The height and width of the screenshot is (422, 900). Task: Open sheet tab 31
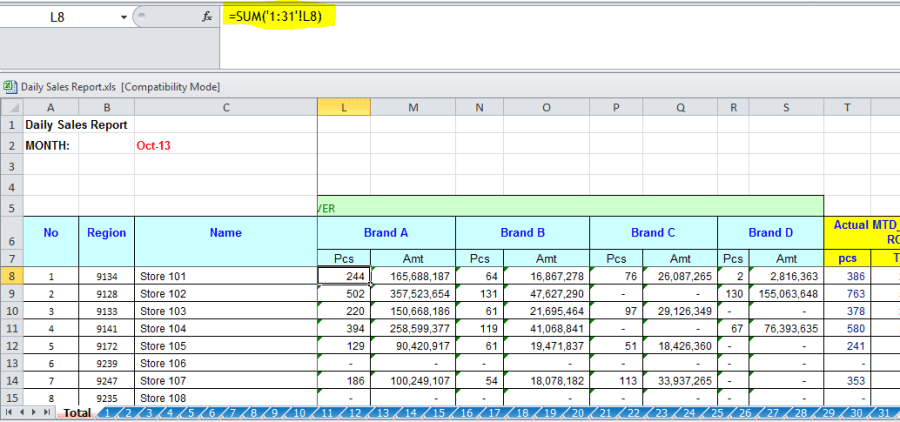point(883,412)
